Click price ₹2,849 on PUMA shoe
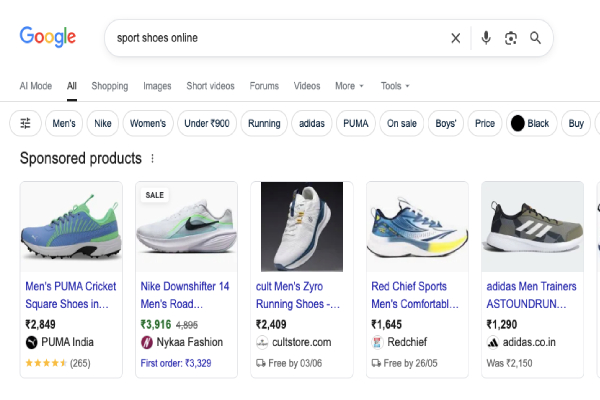Screen dimensions: 600x400 point(40,325)
